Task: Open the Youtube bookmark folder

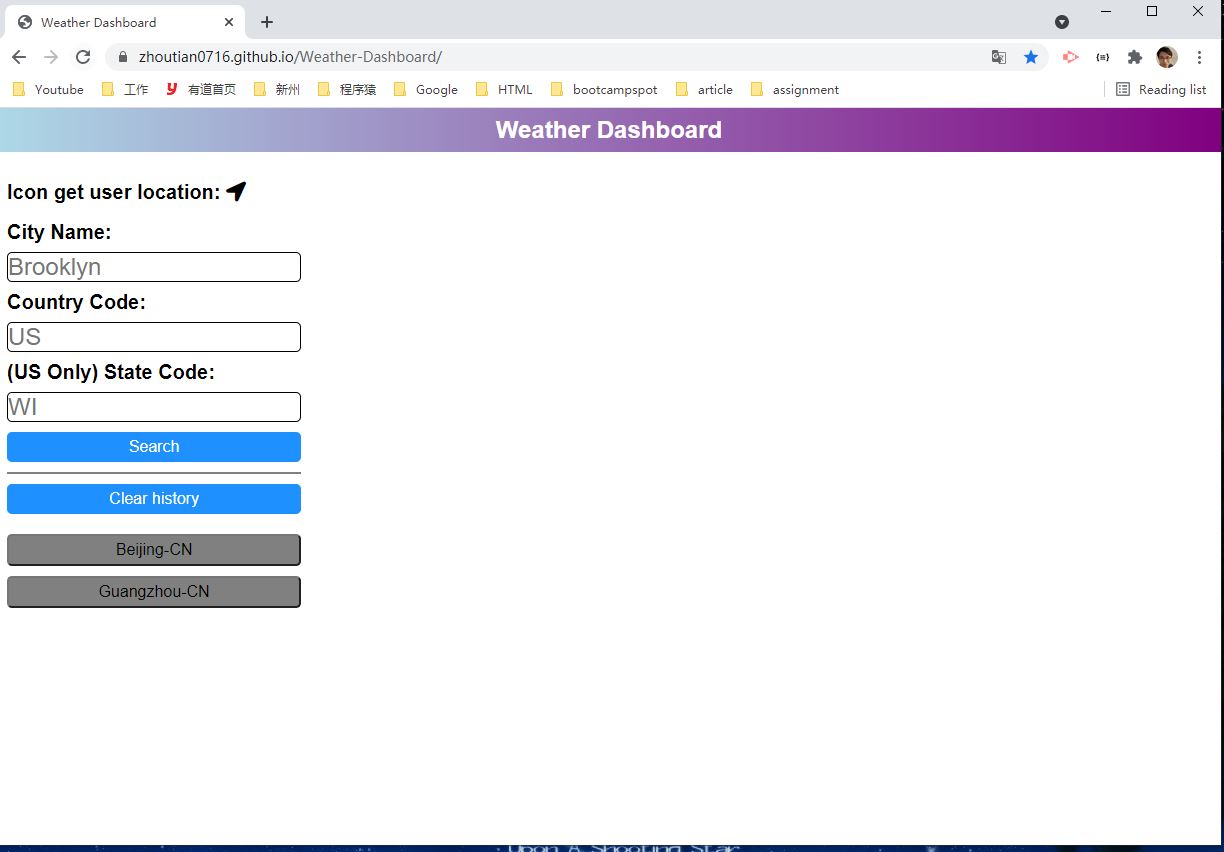Action: pyautogui.click(x=49, y=89)
